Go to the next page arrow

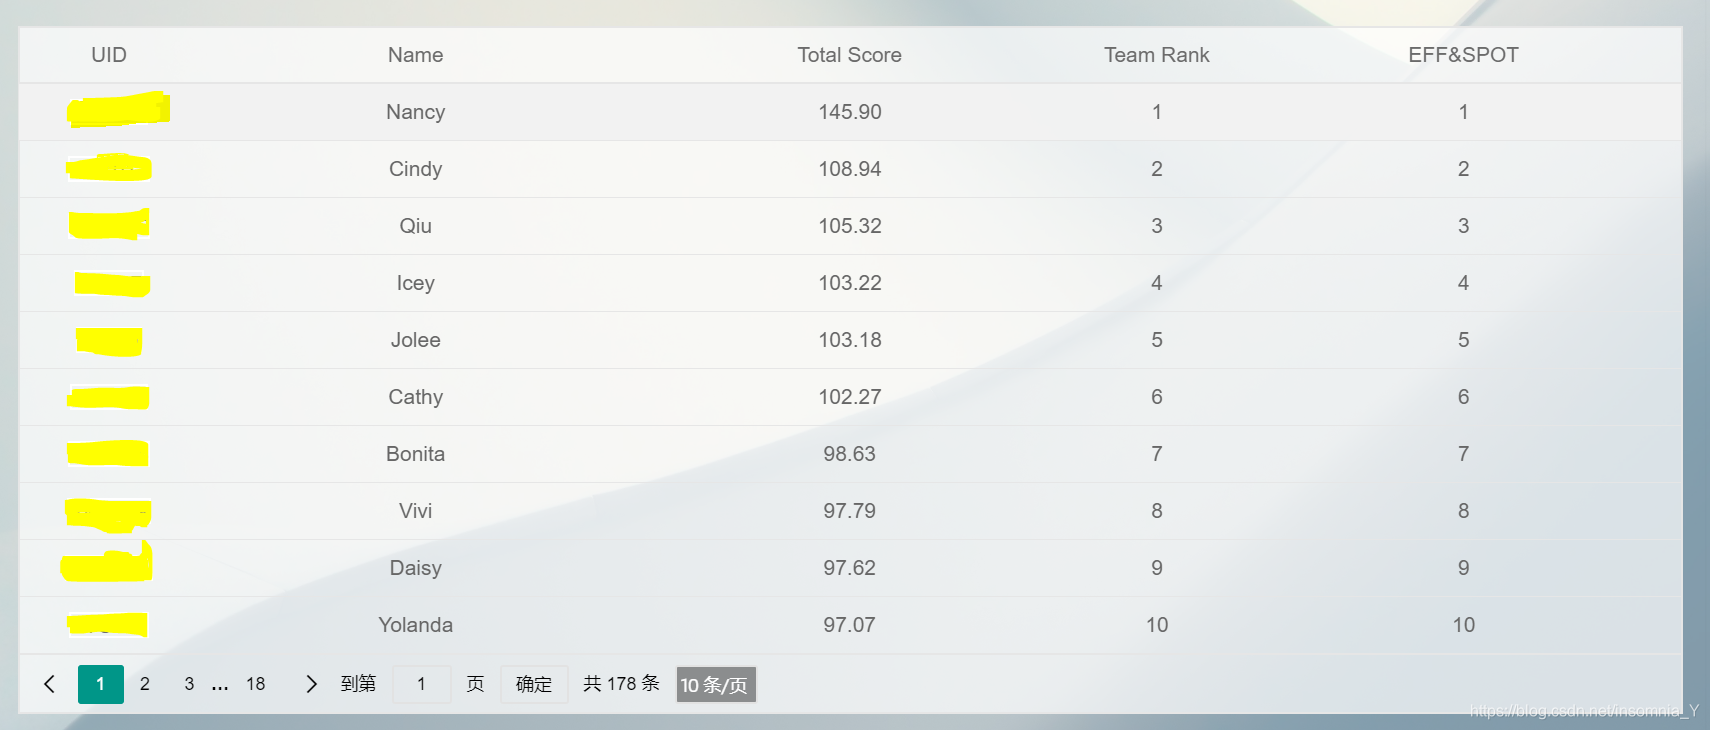(311, 684)
